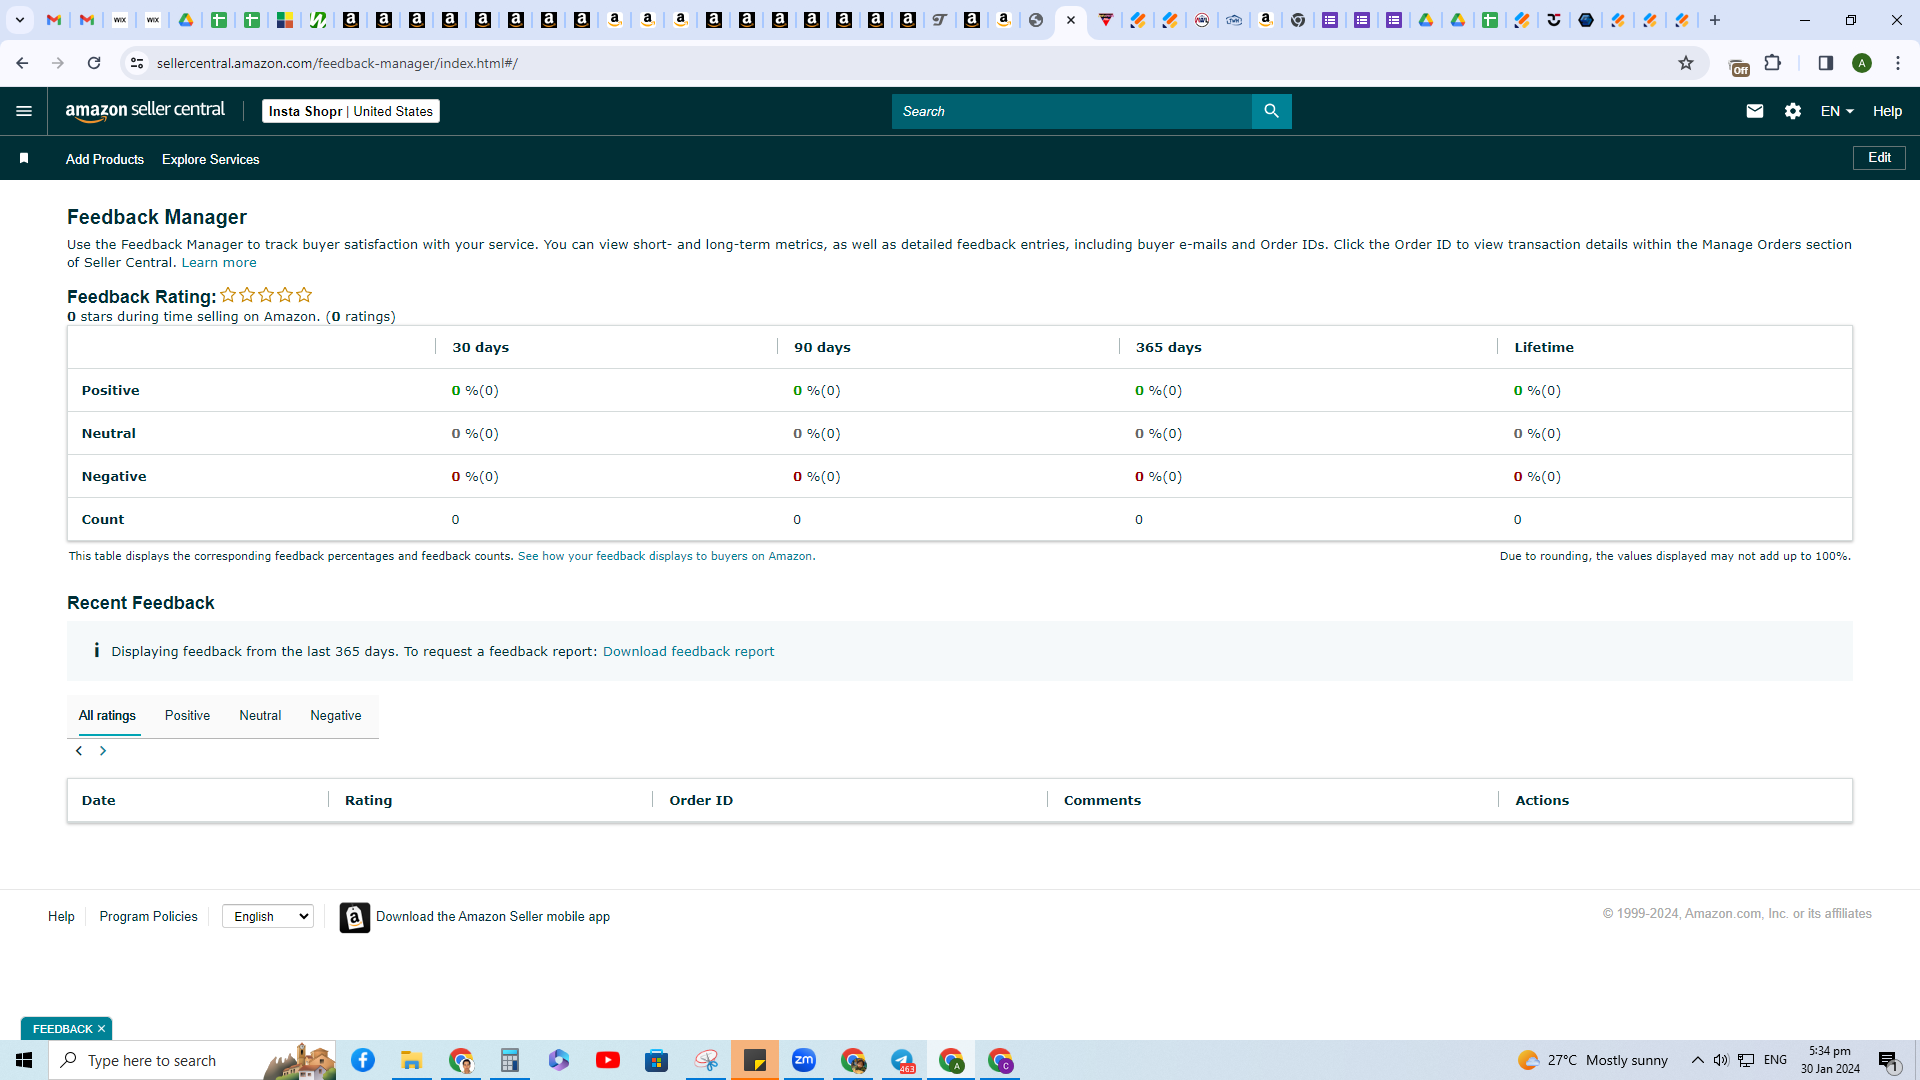Open Telegram from the taskbar
Image resolution: width=1920 pixels, height=1080 pixels.
[x=902, y=1060]
